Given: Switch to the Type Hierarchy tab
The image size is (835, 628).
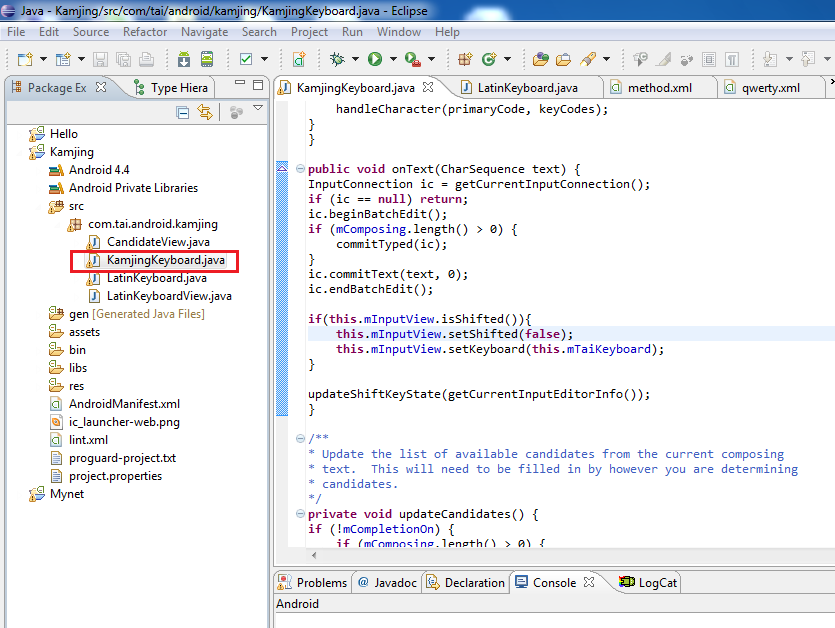Looking at the screenshot, I should (171, 88).
